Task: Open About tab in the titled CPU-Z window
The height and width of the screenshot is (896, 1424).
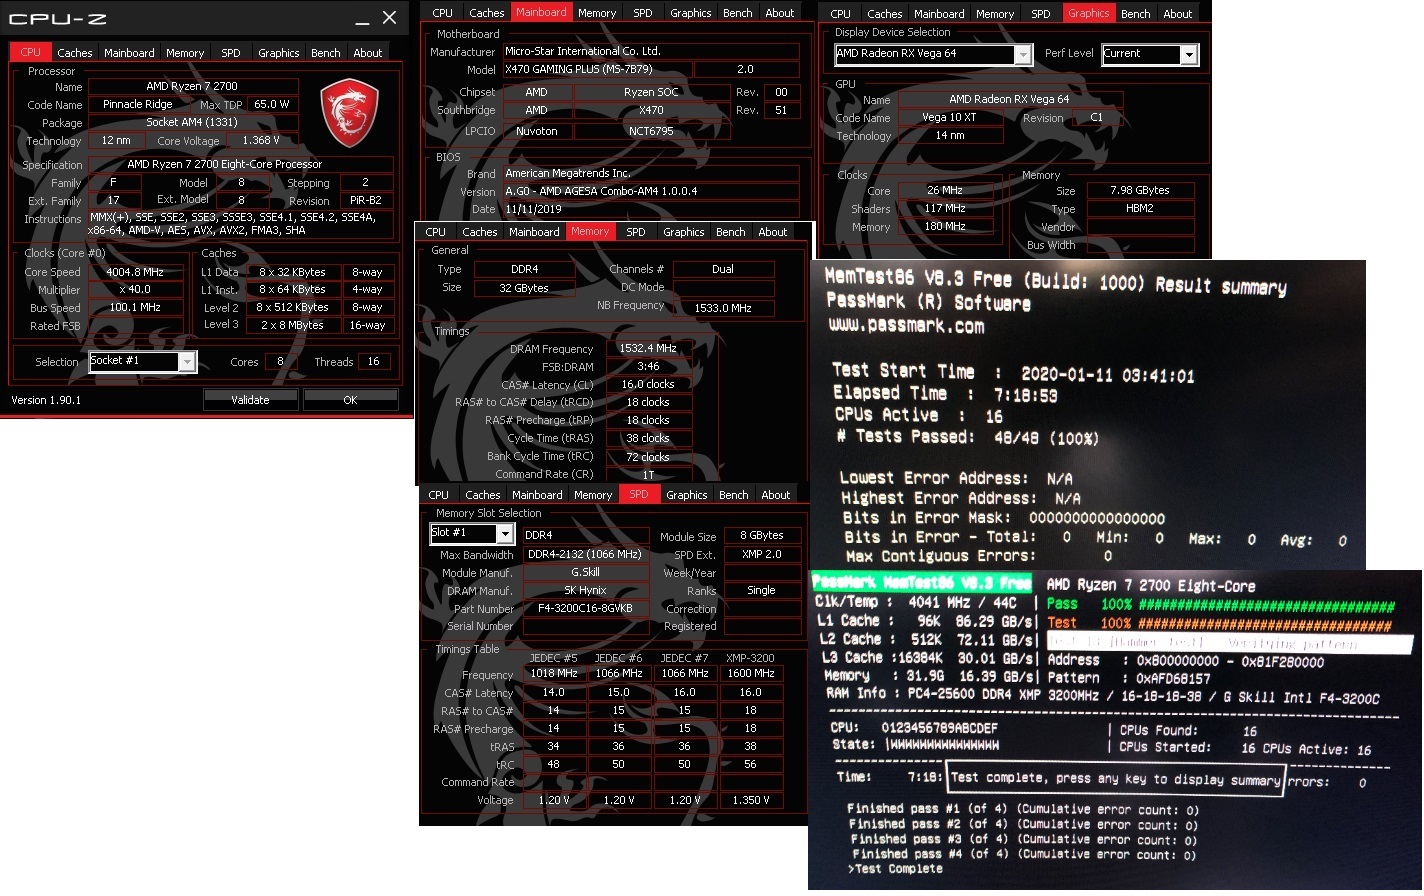Action: coord(368,53)
